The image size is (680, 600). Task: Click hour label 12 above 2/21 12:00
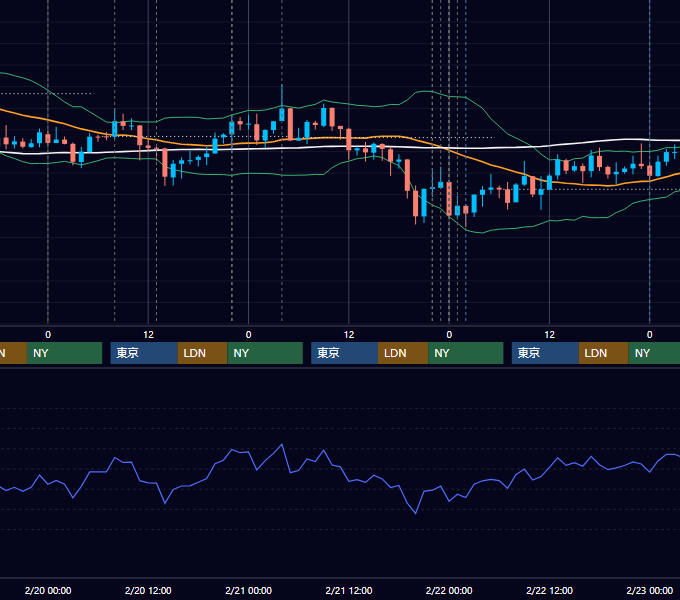(x=349, y=334)
